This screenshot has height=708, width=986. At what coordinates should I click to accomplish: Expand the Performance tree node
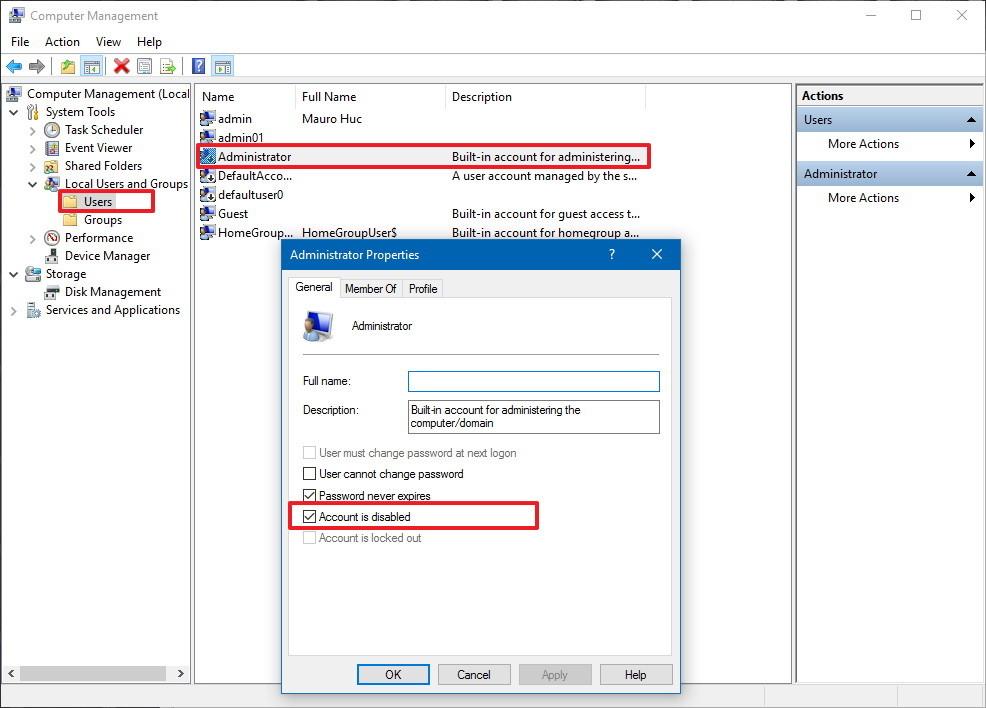pos(33,238)
